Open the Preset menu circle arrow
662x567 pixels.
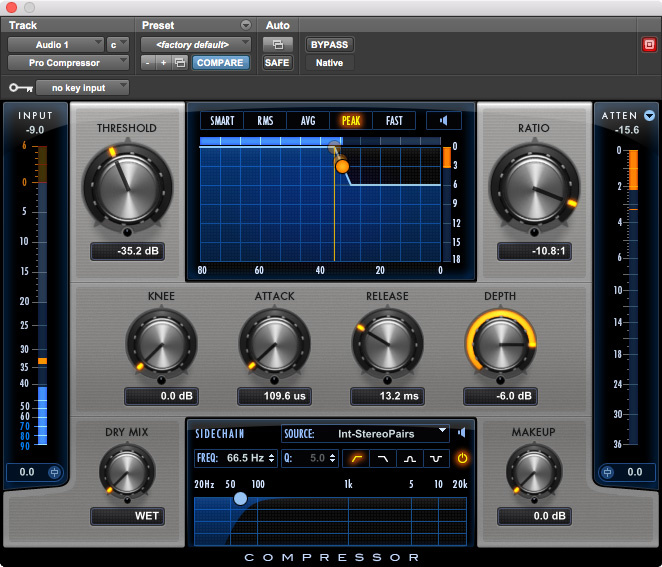pos(246,25)
